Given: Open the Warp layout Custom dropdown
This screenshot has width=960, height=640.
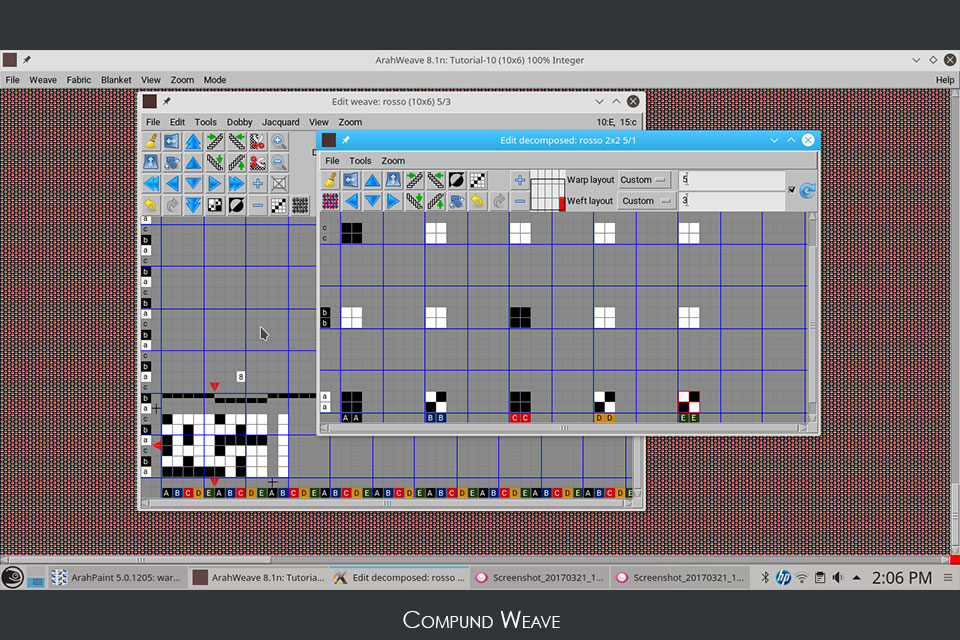Looking at the screenshot, I should 644,180.
